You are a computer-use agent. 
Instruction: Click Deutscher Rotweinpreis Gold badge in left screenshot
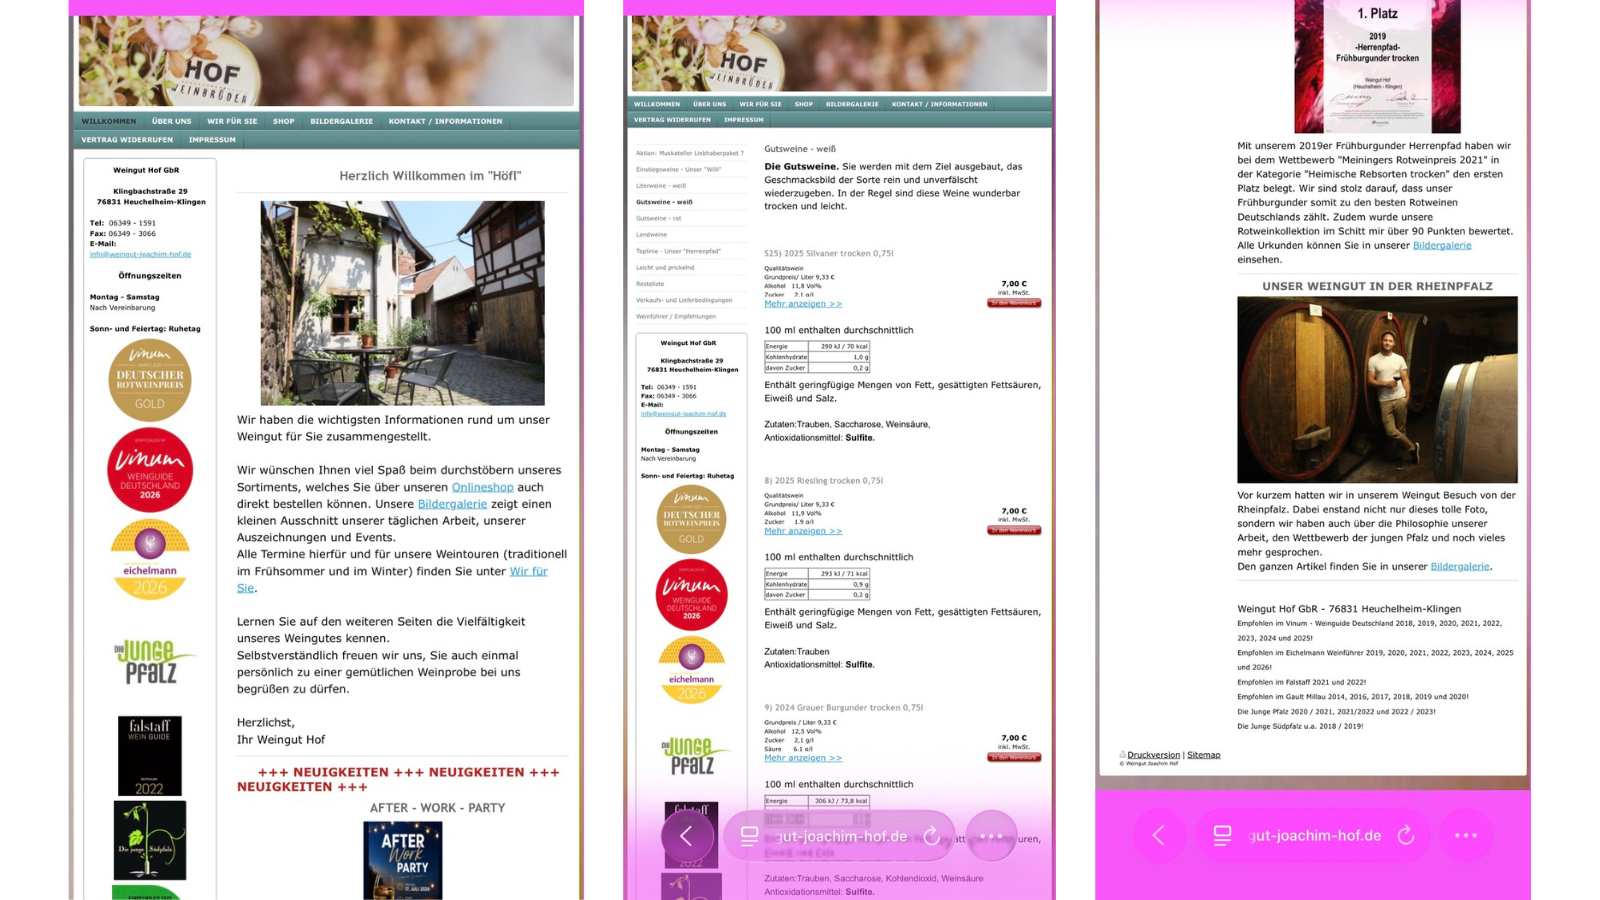tap(150, 380)
